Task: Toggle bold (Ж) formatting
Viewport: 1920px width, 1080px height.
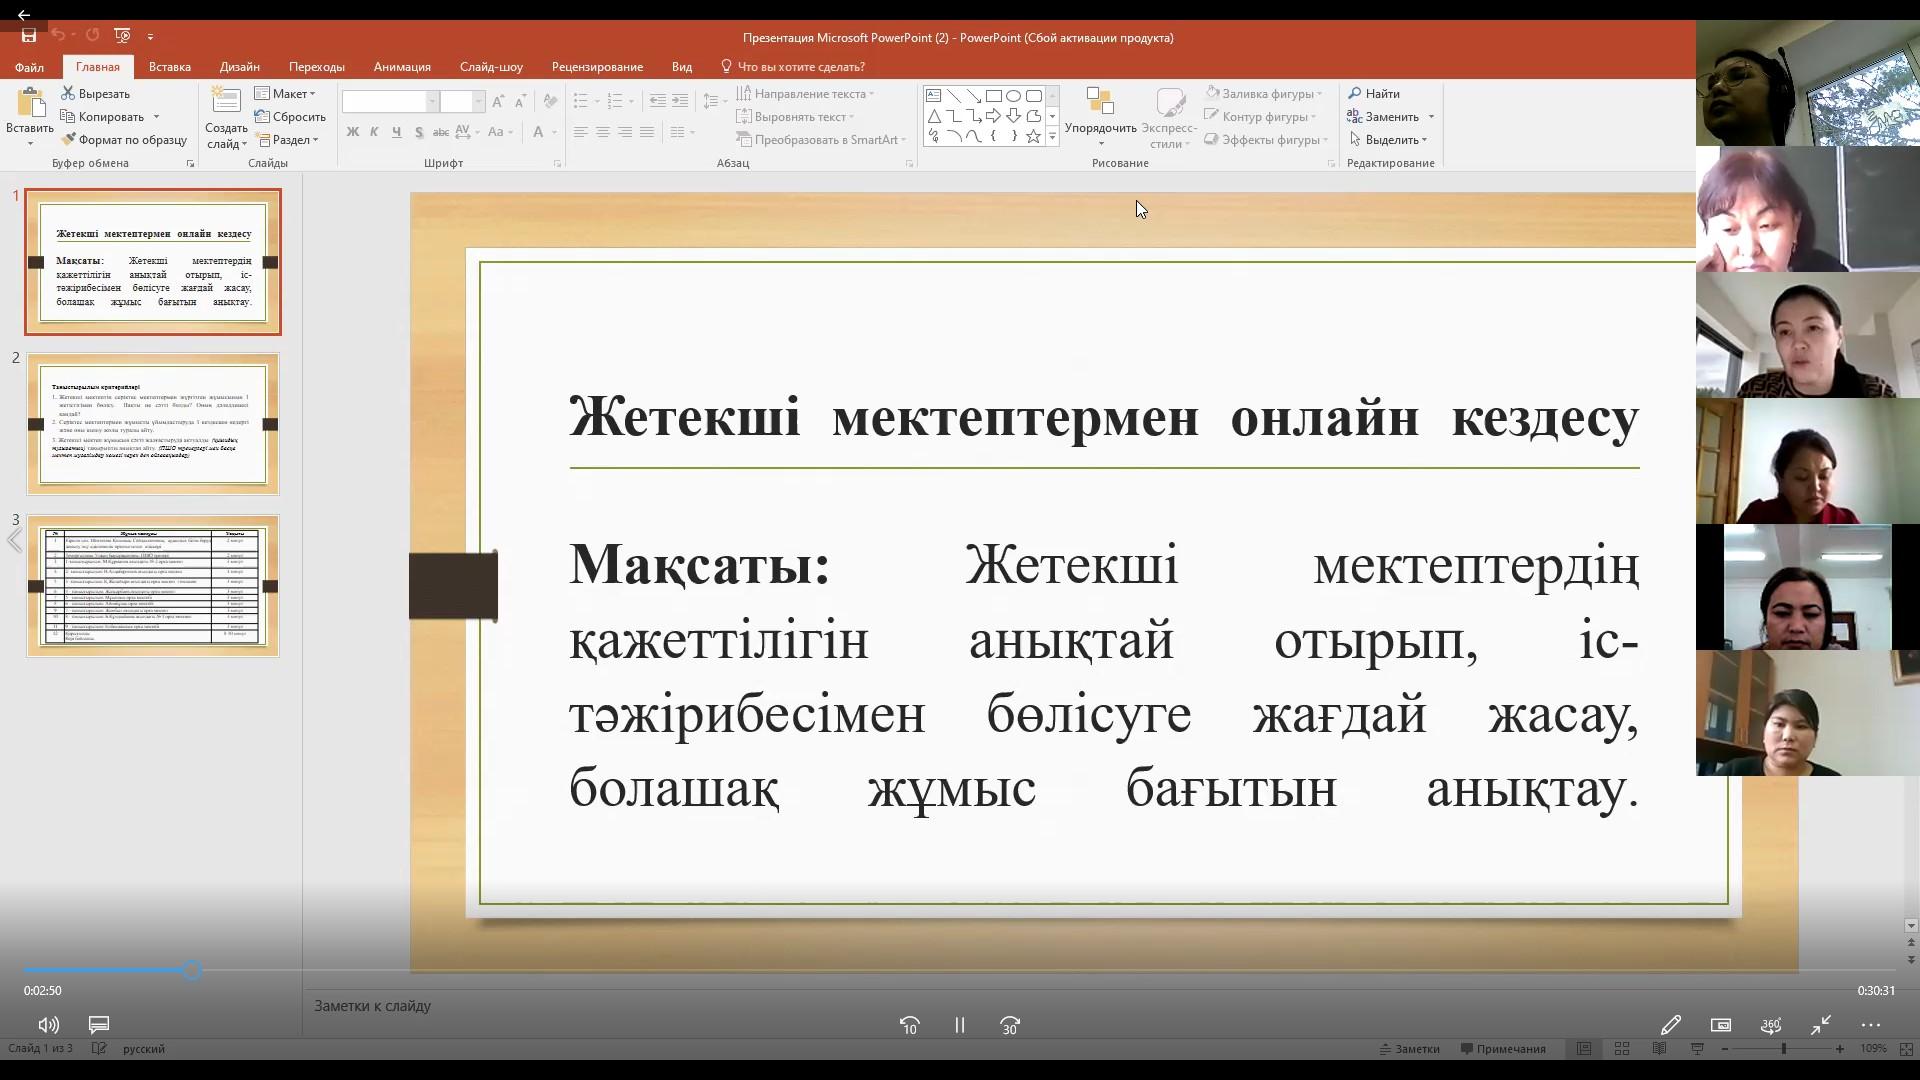Action: pos(353,132)
